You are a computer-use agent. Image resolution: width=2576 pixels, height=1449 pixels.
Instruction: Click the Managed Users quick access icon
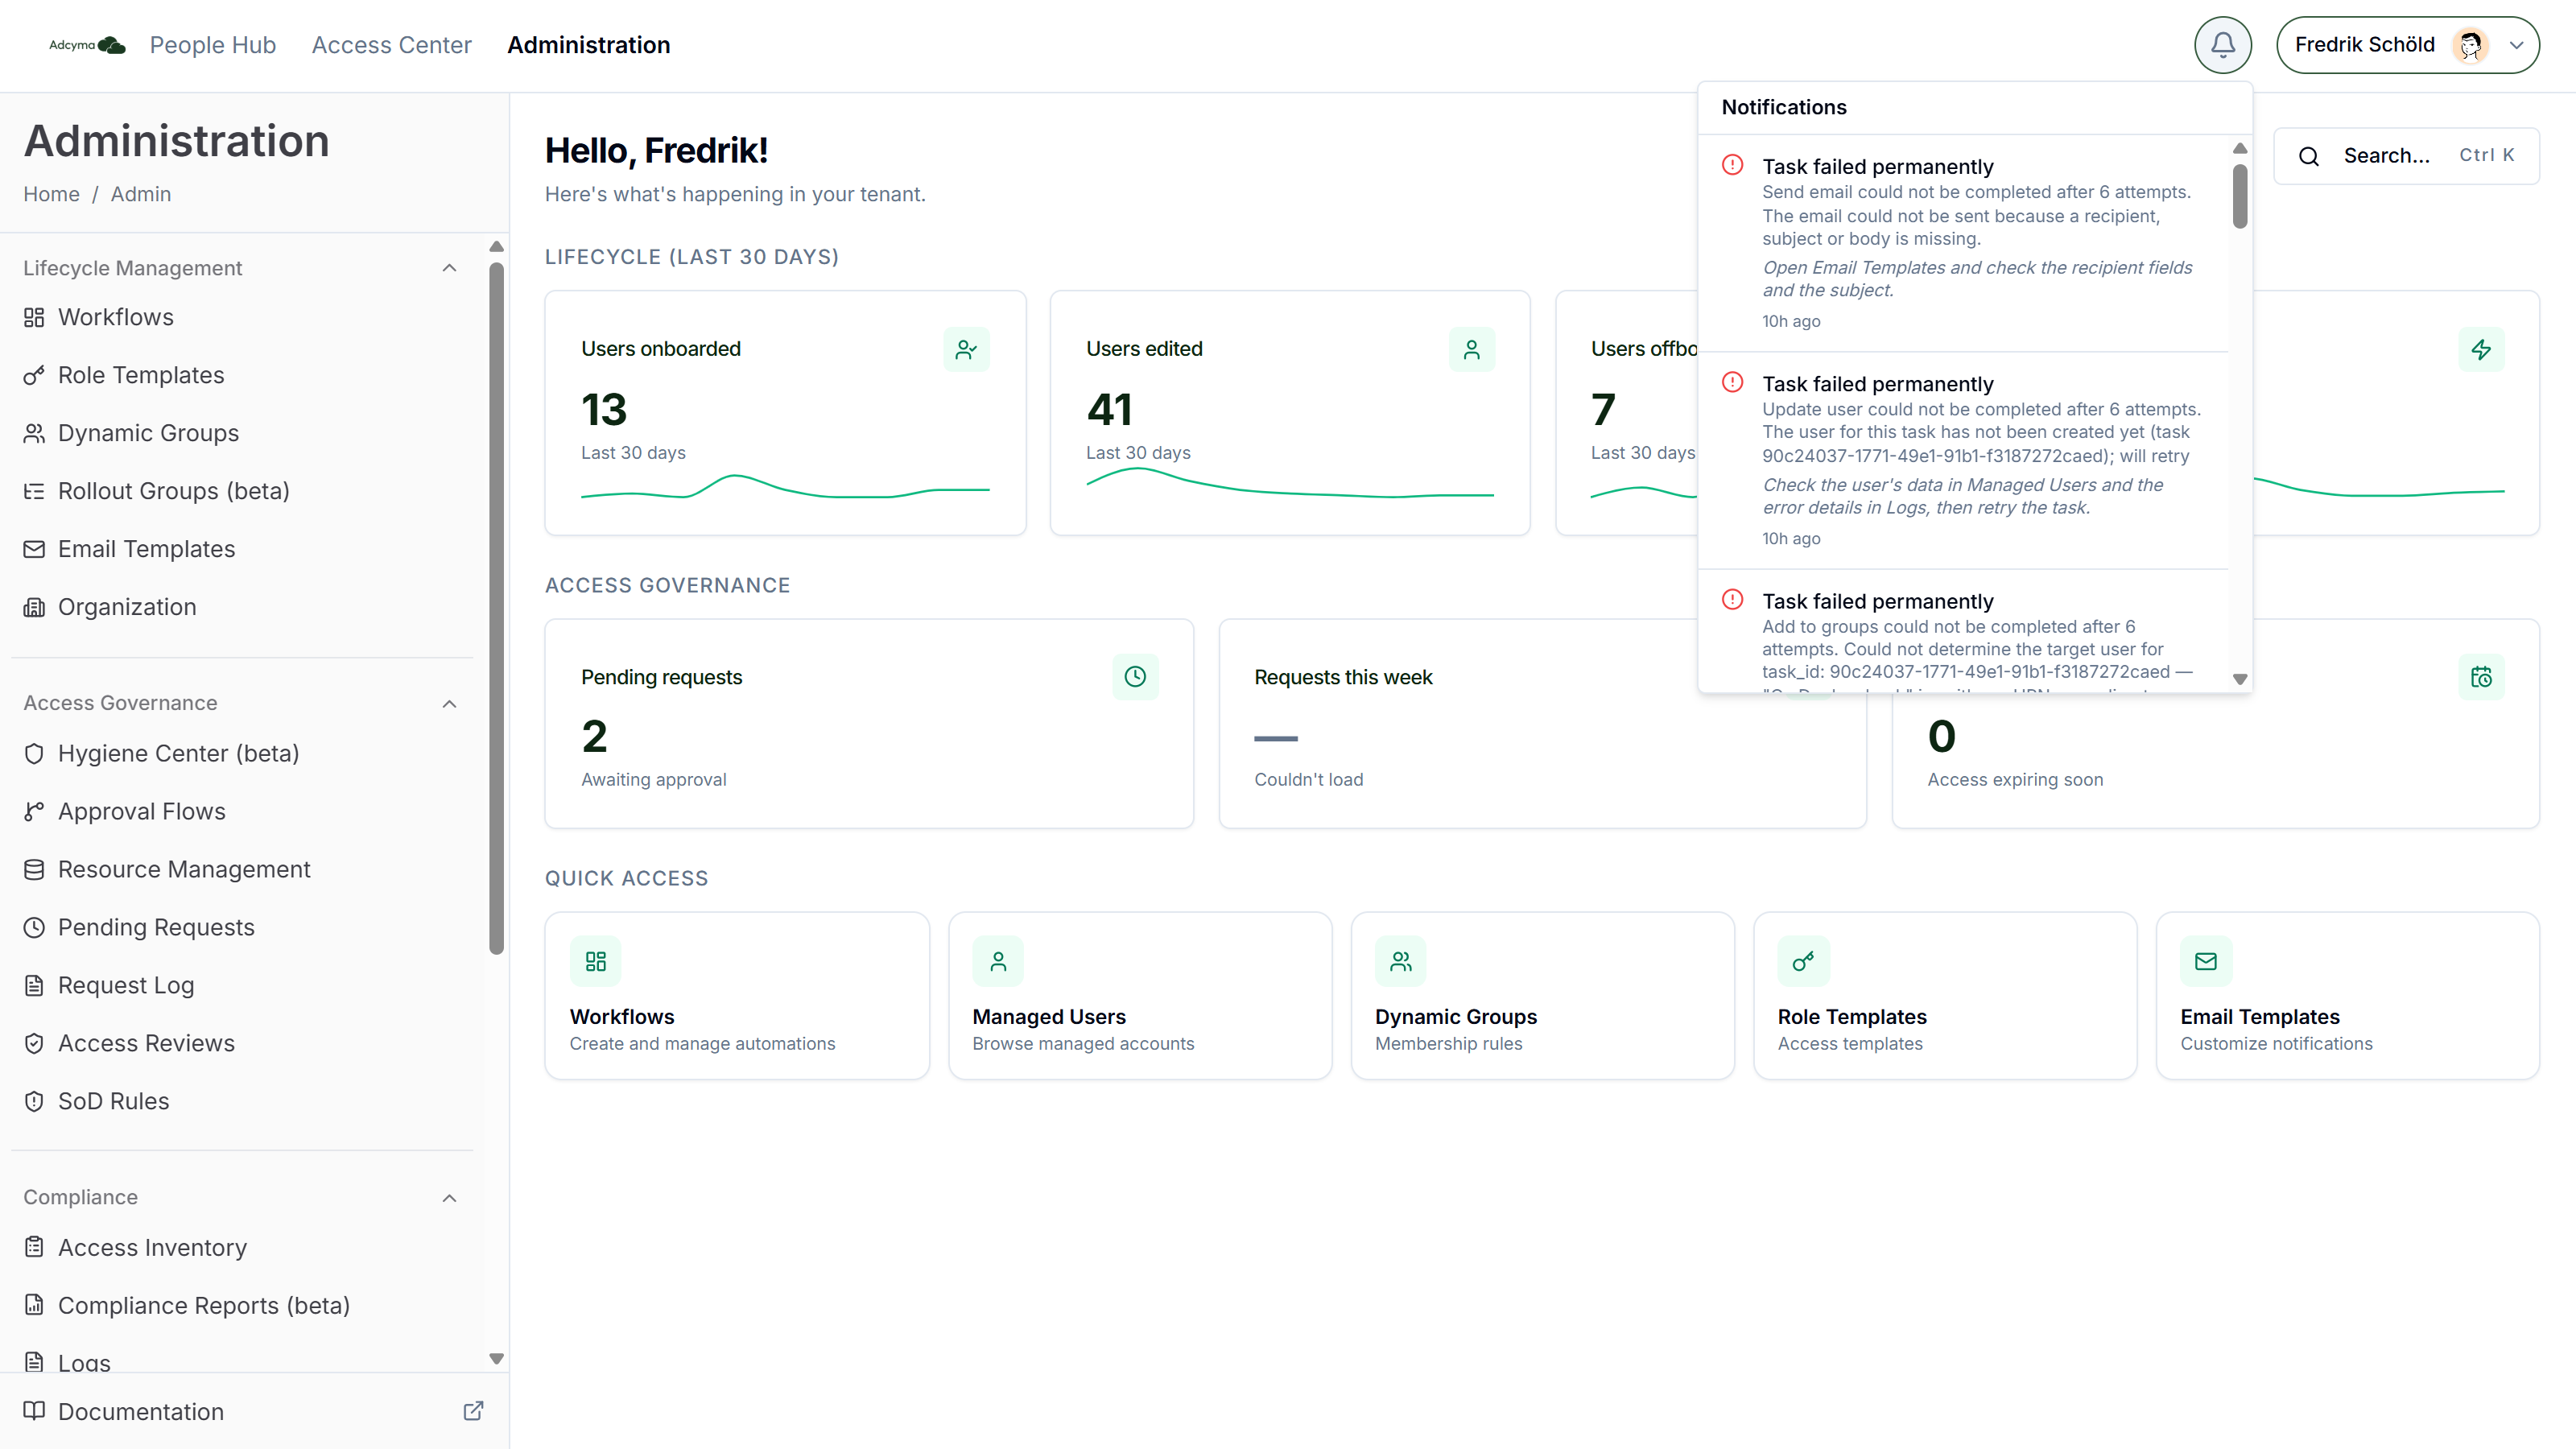click(998, 961)
